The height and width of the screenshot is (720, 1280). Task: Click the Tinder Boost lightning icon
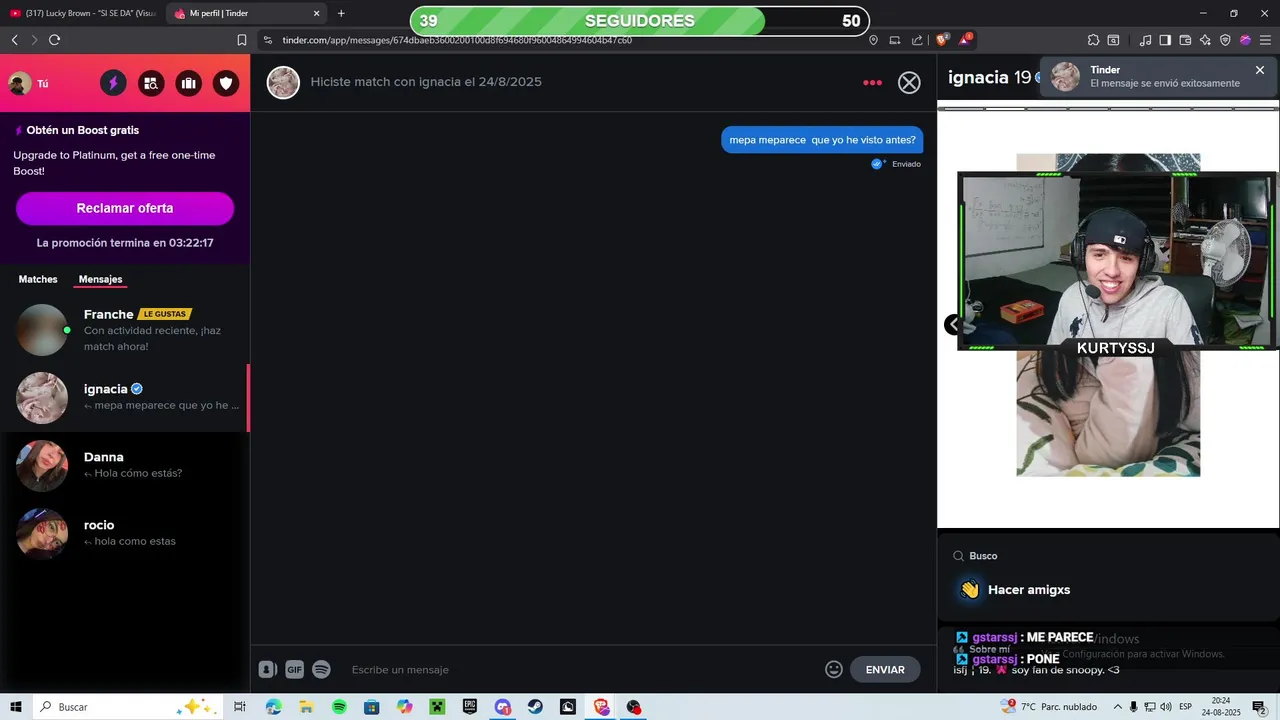(x=113, y=83)
